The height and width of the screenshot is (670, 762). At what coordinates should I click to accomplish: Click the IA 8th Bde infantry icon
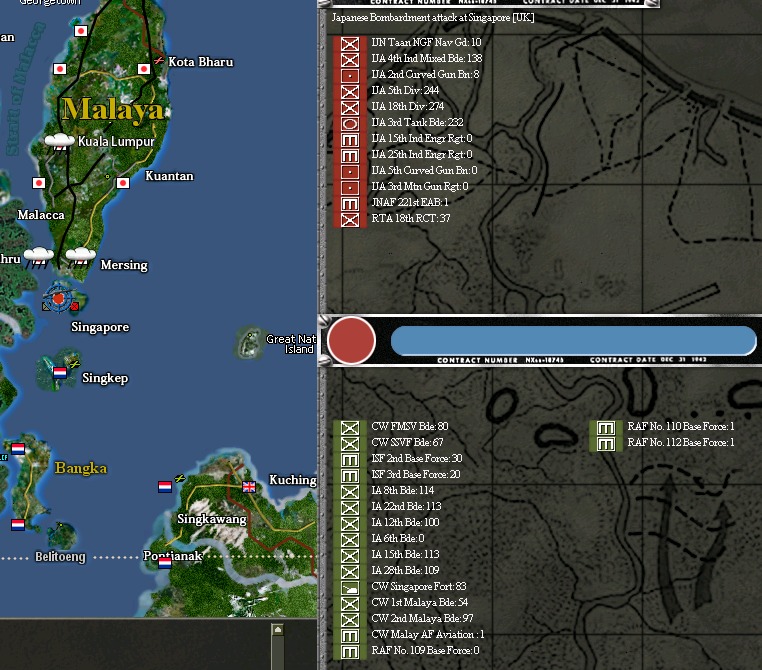tap(350, 492)
